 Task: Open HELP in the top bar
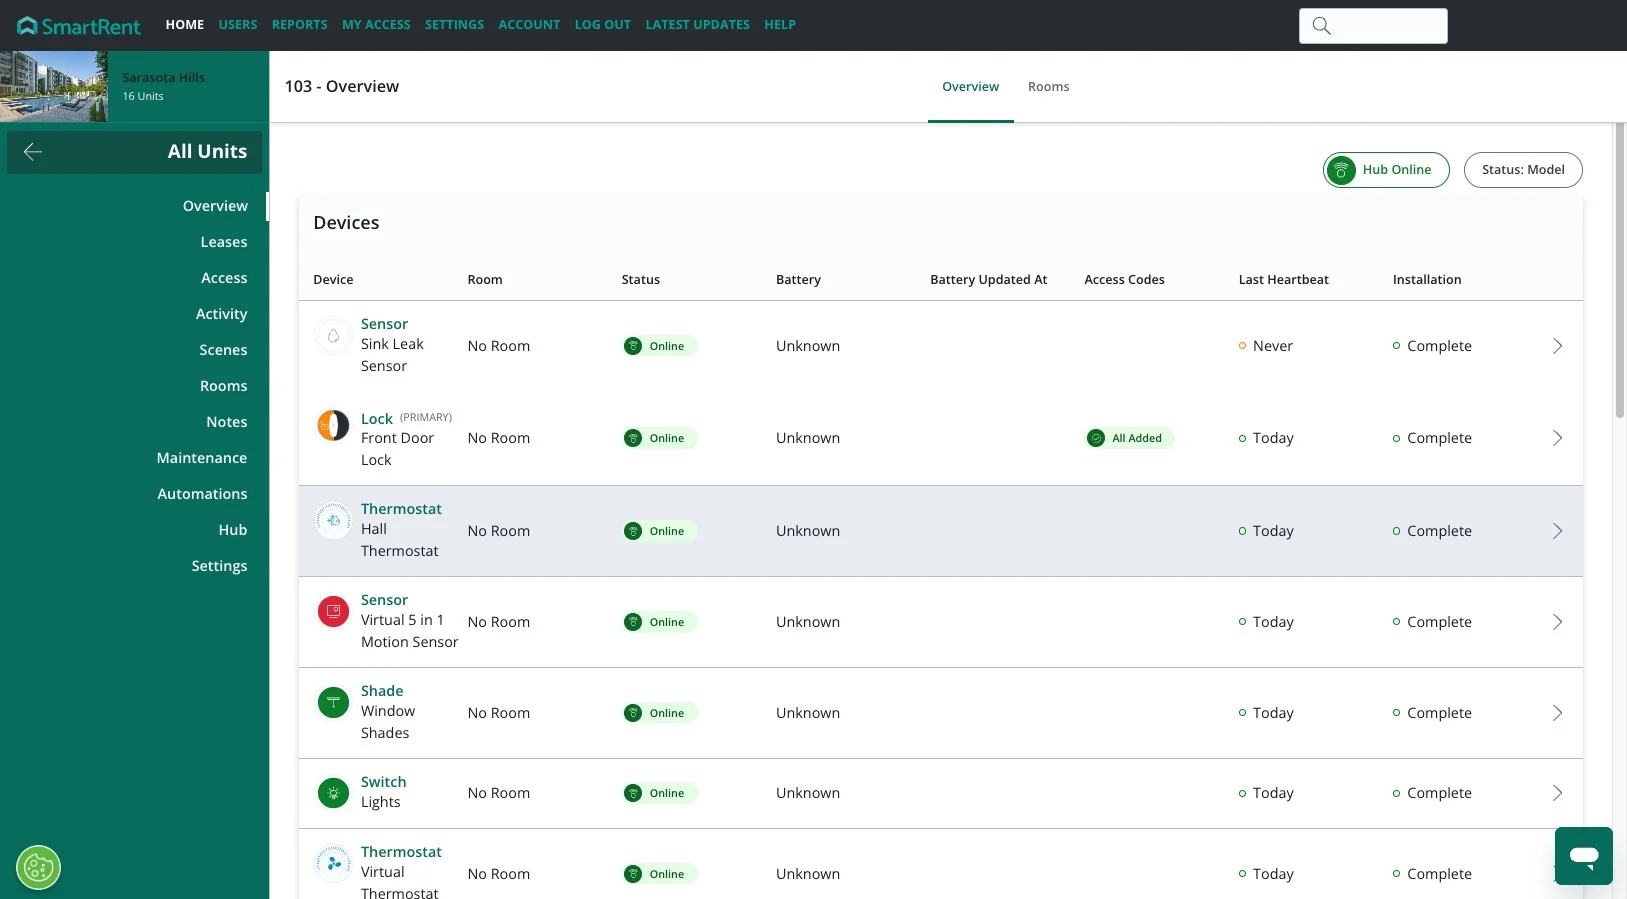pyautogui.click(x=780, y=25)
